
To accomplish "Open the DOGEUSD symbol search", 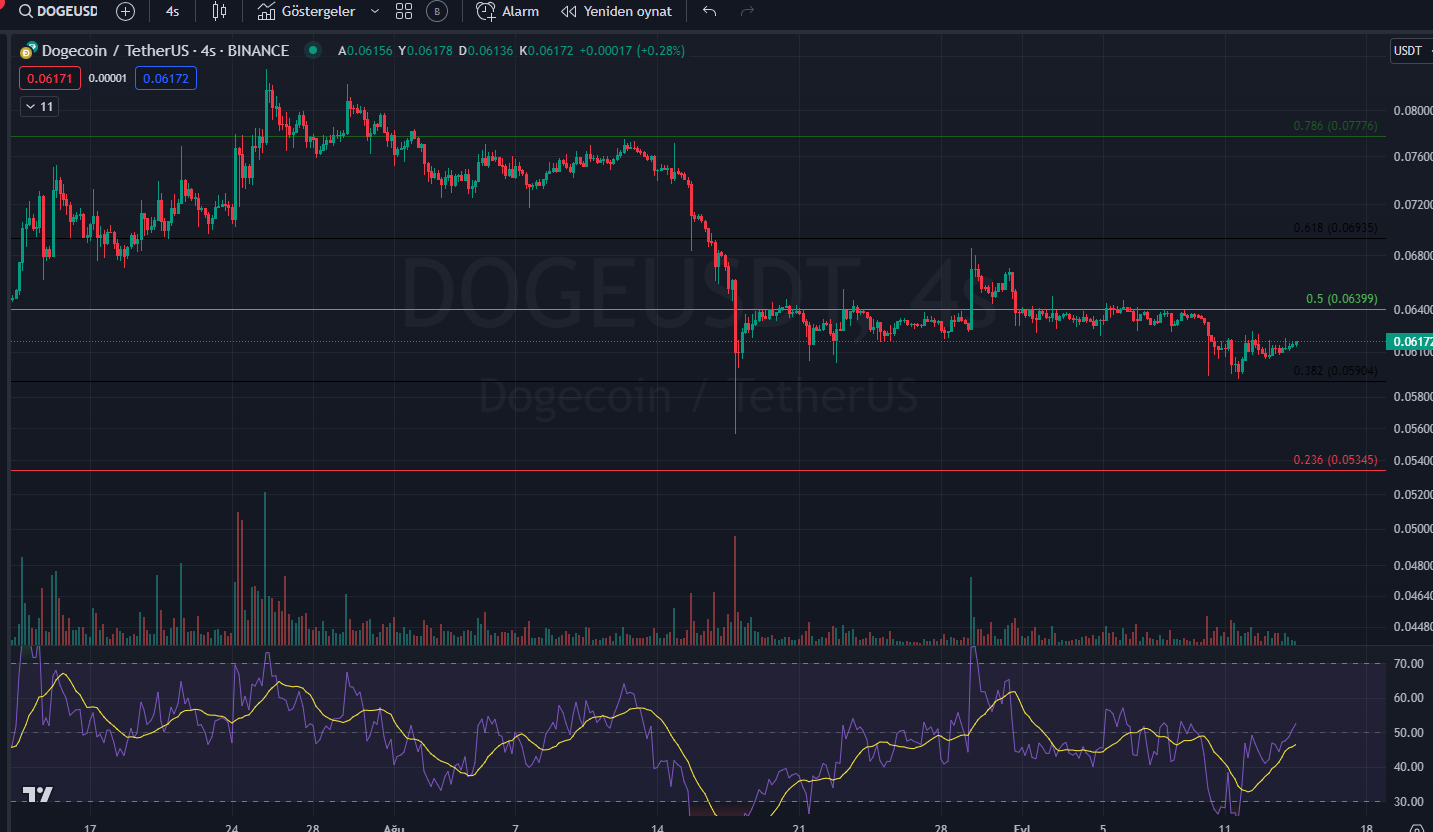I will tap(58, 12).
